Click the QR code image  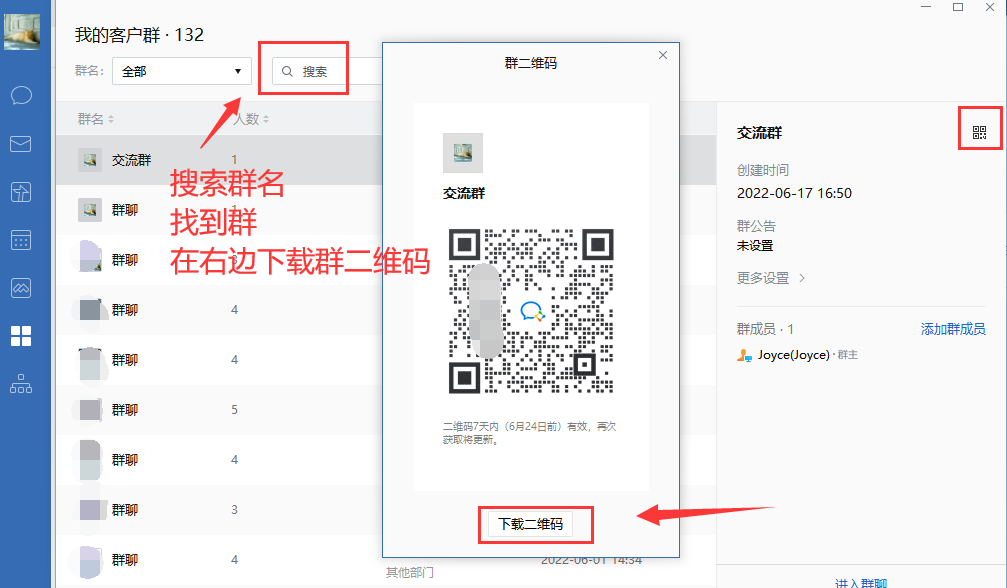(531, 311)
